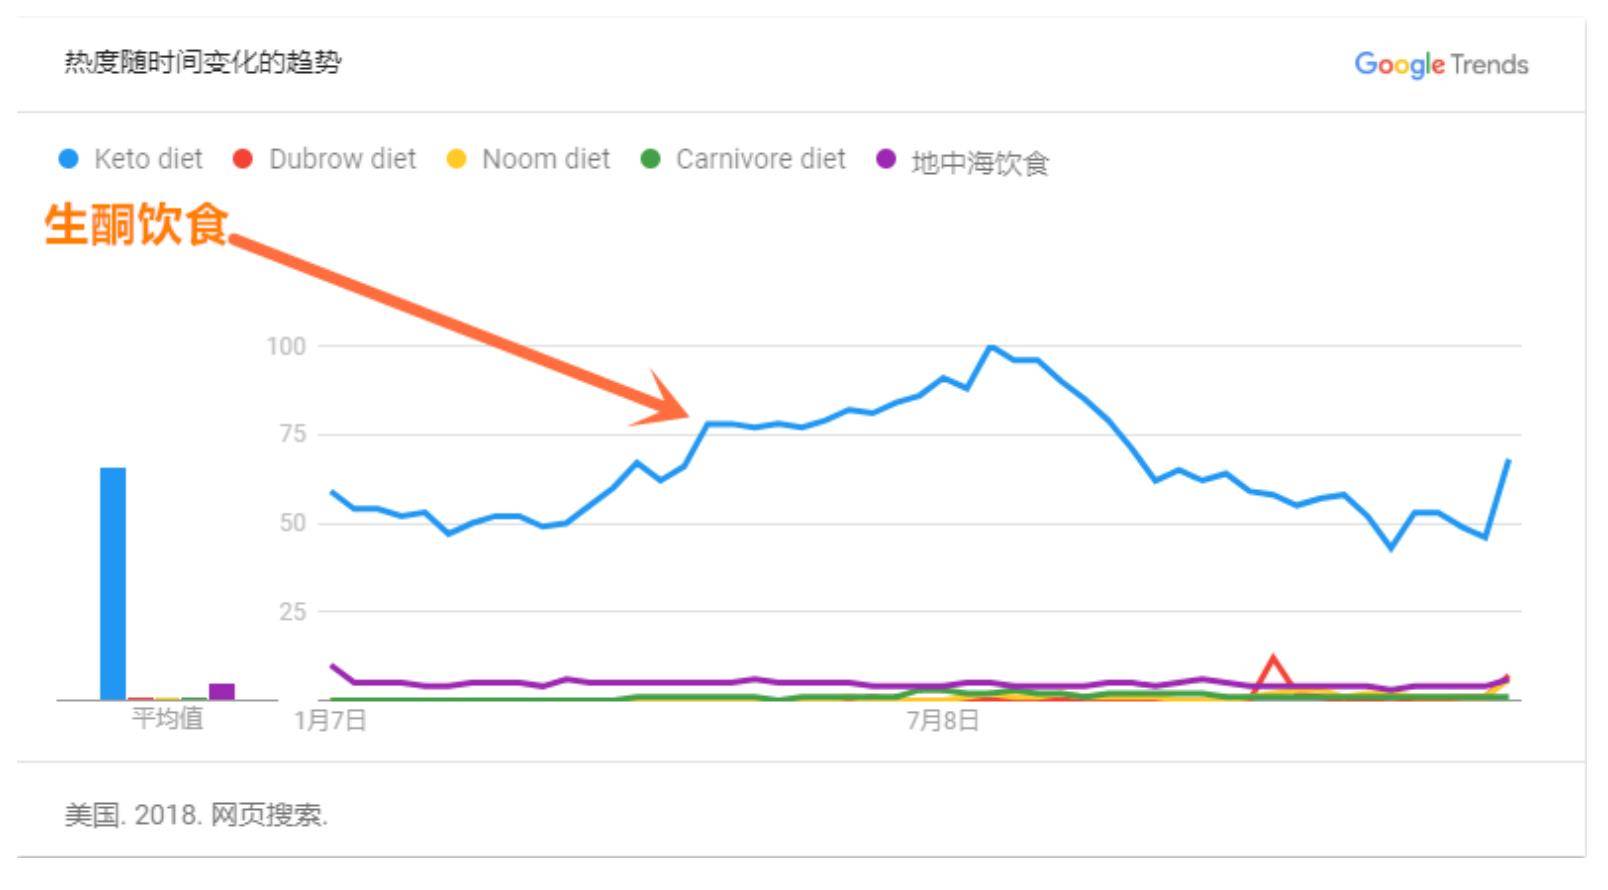
Task: Click the yellow Noom diet legend dot
Action: pos(456,159)
